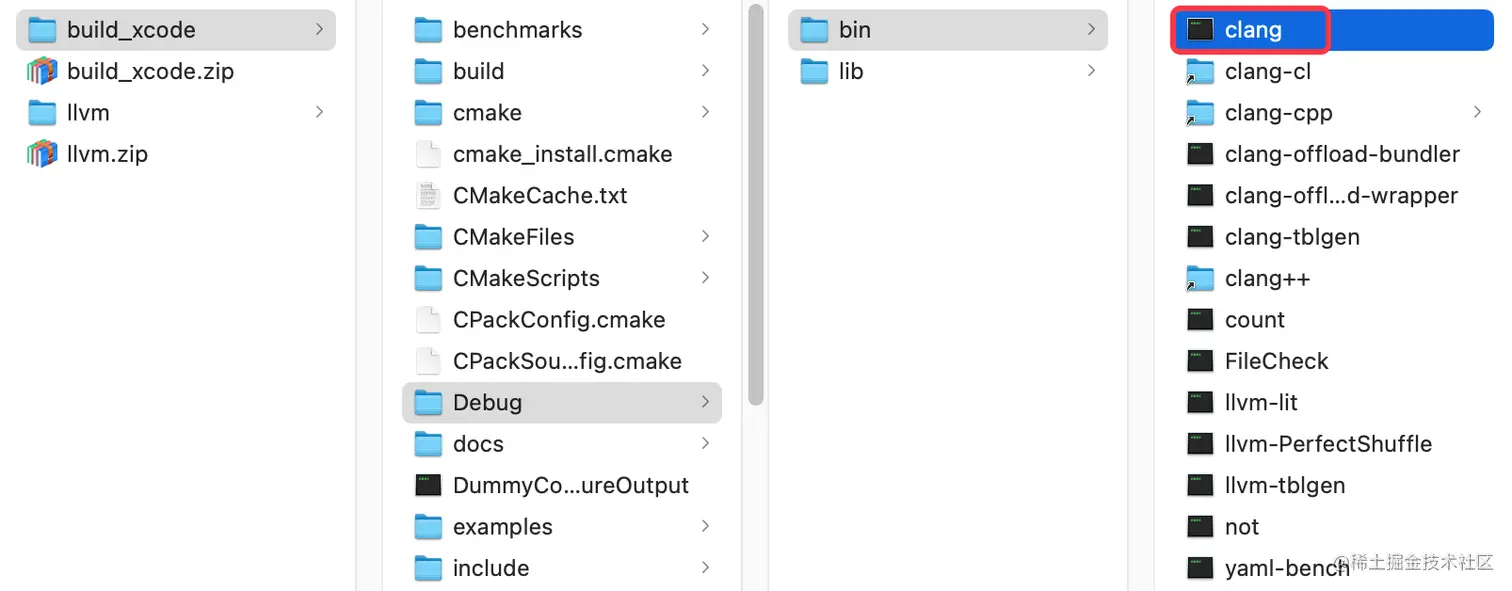Select the Debug folder row
This screenshot has width=1512, height=591.
[x=561, y=402]
